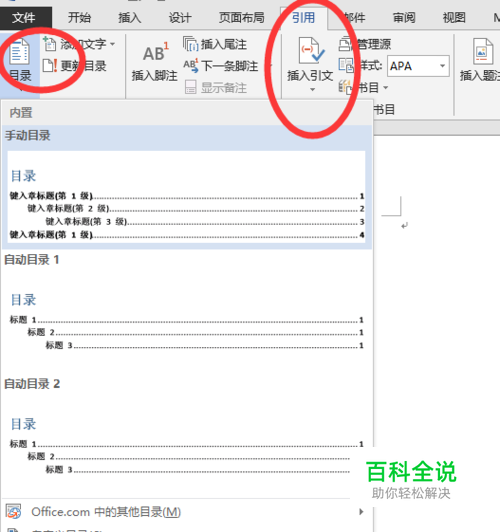Choose the 自动目录 2 preview thumbnail
500x532 pixels.
click(x=186, y=445)
